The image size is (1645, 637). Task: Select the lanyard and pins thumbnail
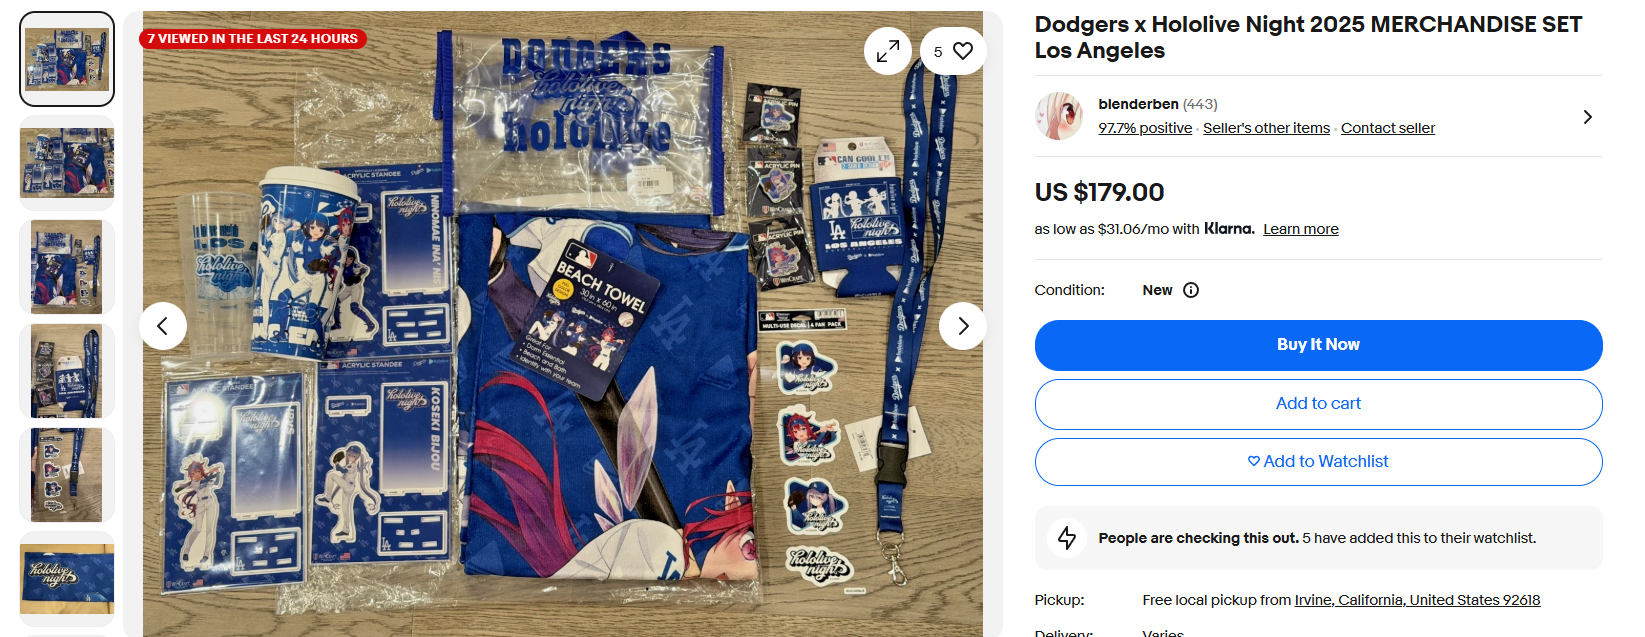coord(67,371)
